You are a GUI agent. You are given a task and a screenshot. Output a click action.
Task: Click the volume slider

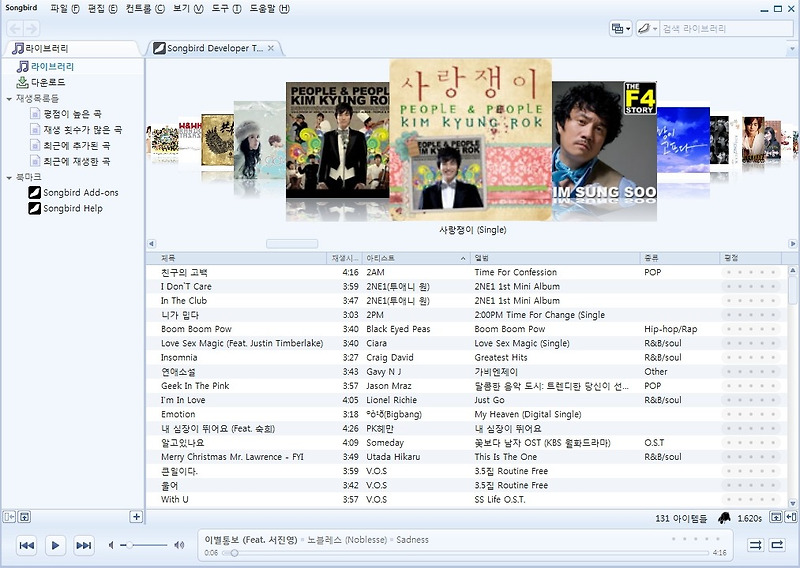[145, 546]
